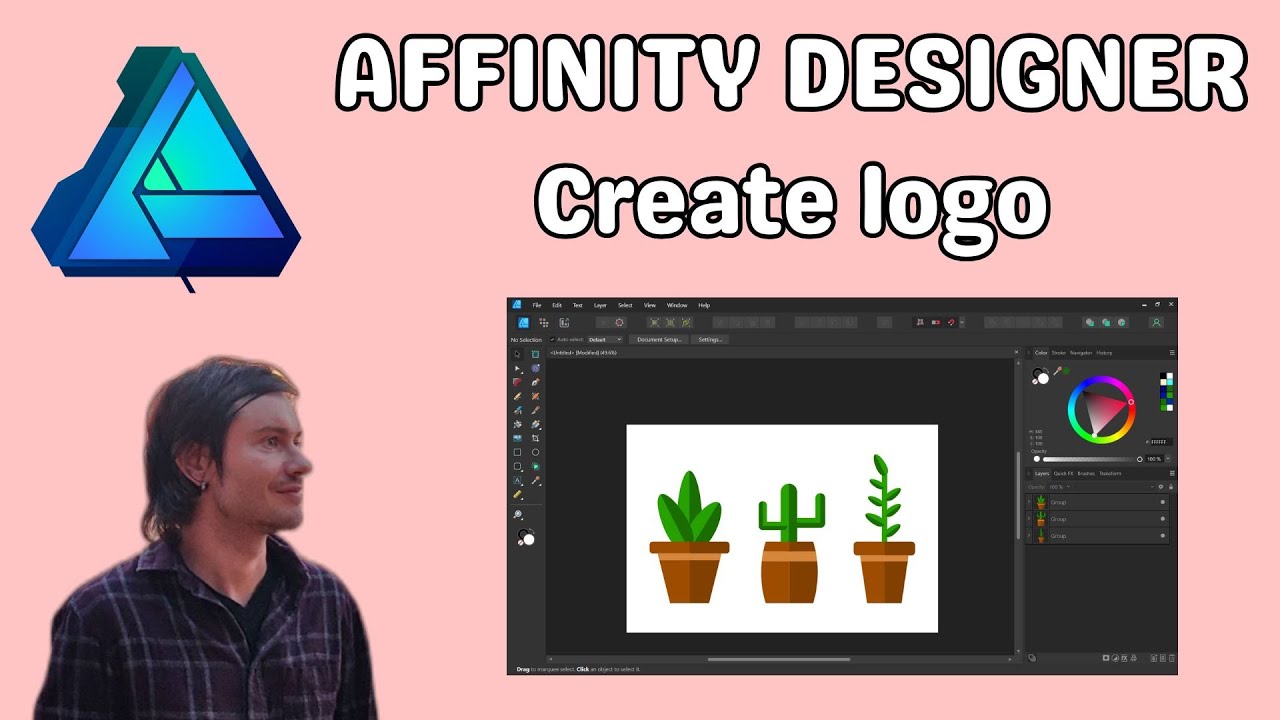The height and width of the screenshot is (720, 1280).
Task: Select the Rectangle tool
Action: click(x=517, y=452)
